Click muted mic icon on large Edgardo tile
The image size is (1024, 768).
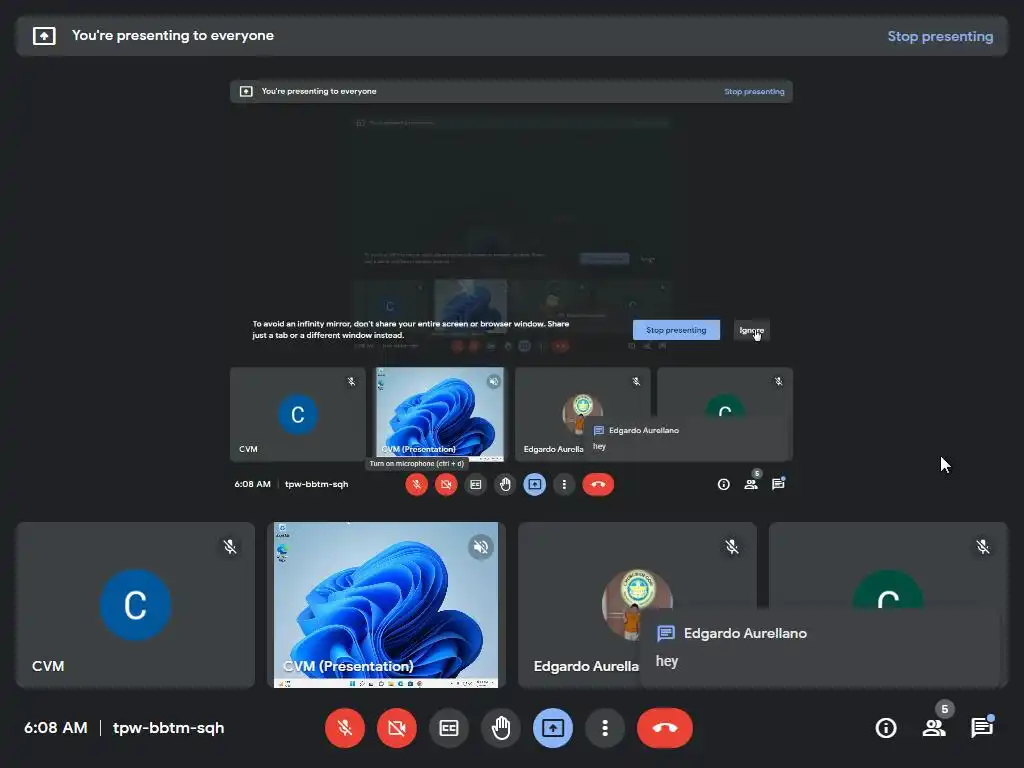(731, 547)
